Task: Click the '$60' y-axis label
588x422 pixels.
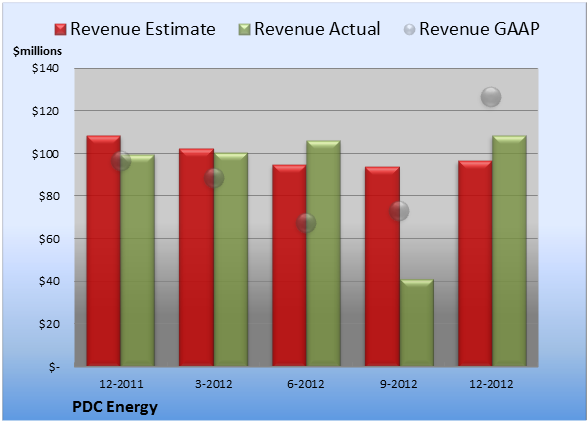Action: (x=49, y=239)
